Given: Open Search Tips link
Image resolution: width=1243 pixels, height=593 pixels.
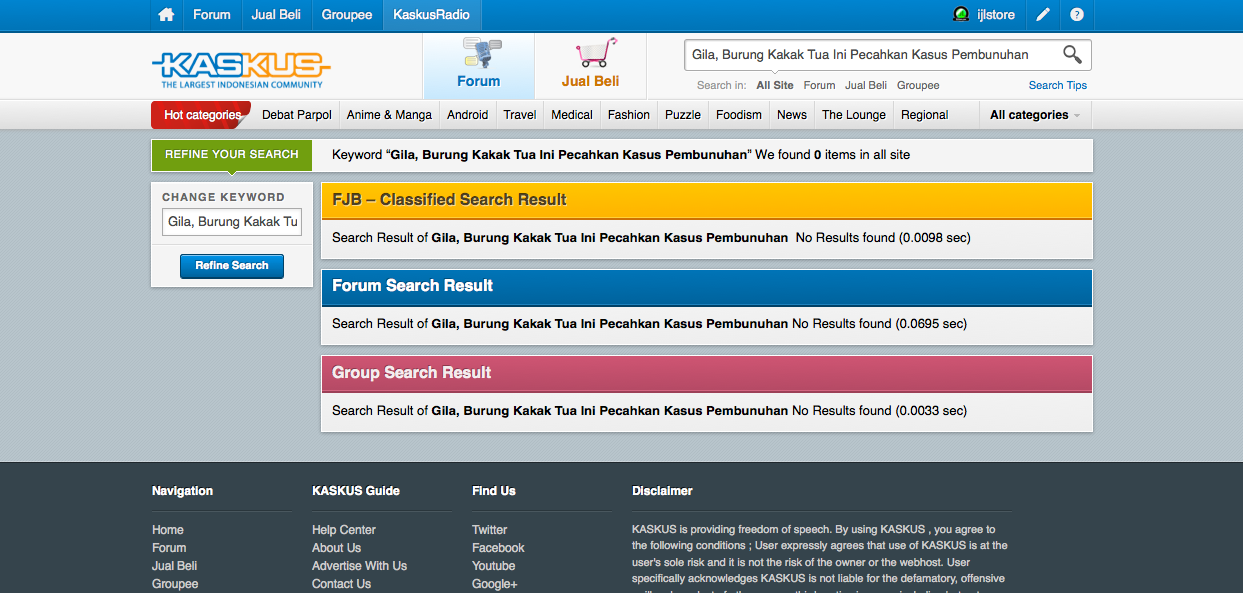Looking at the screenshot, I should click(x=1058, y=86).
